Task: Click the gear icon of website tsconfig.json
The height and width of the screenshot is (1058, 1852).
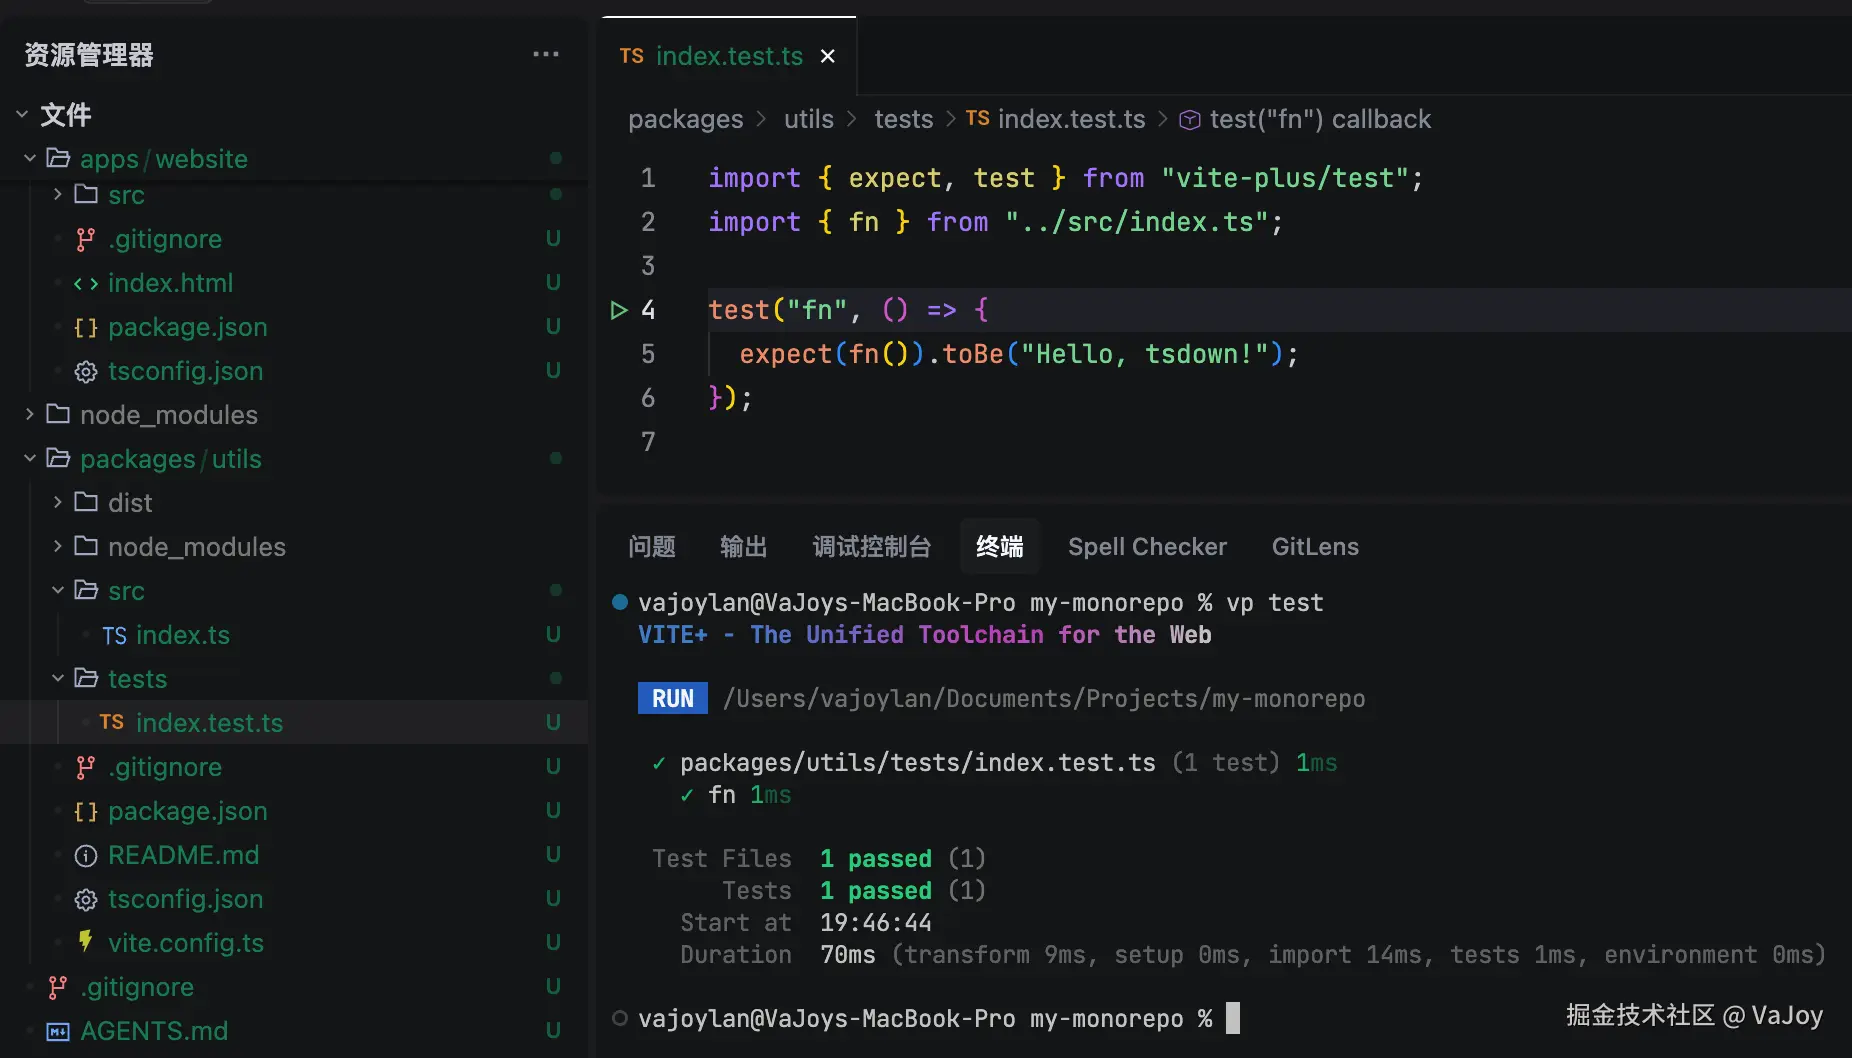Action: (x=86, y=371)
